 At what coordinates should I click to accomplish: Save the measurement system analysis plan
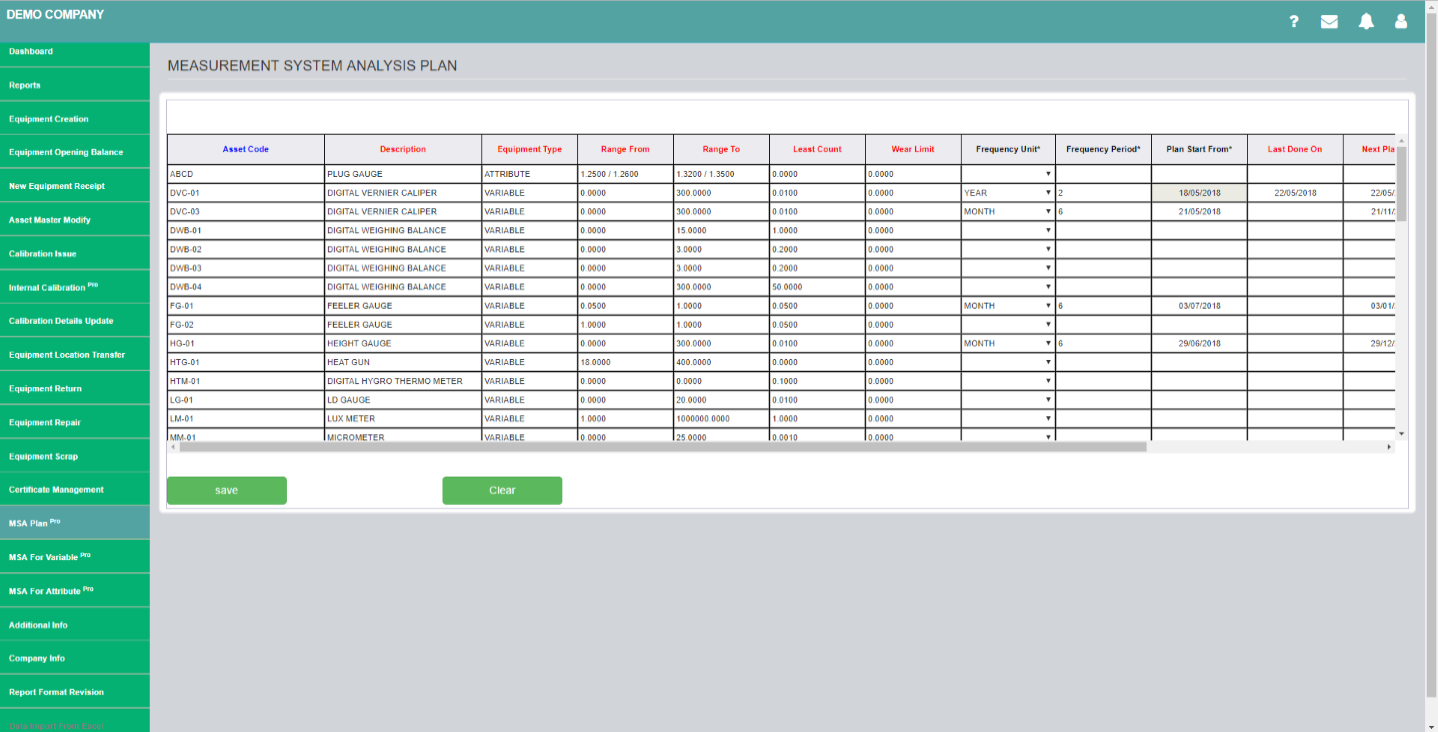226,490
